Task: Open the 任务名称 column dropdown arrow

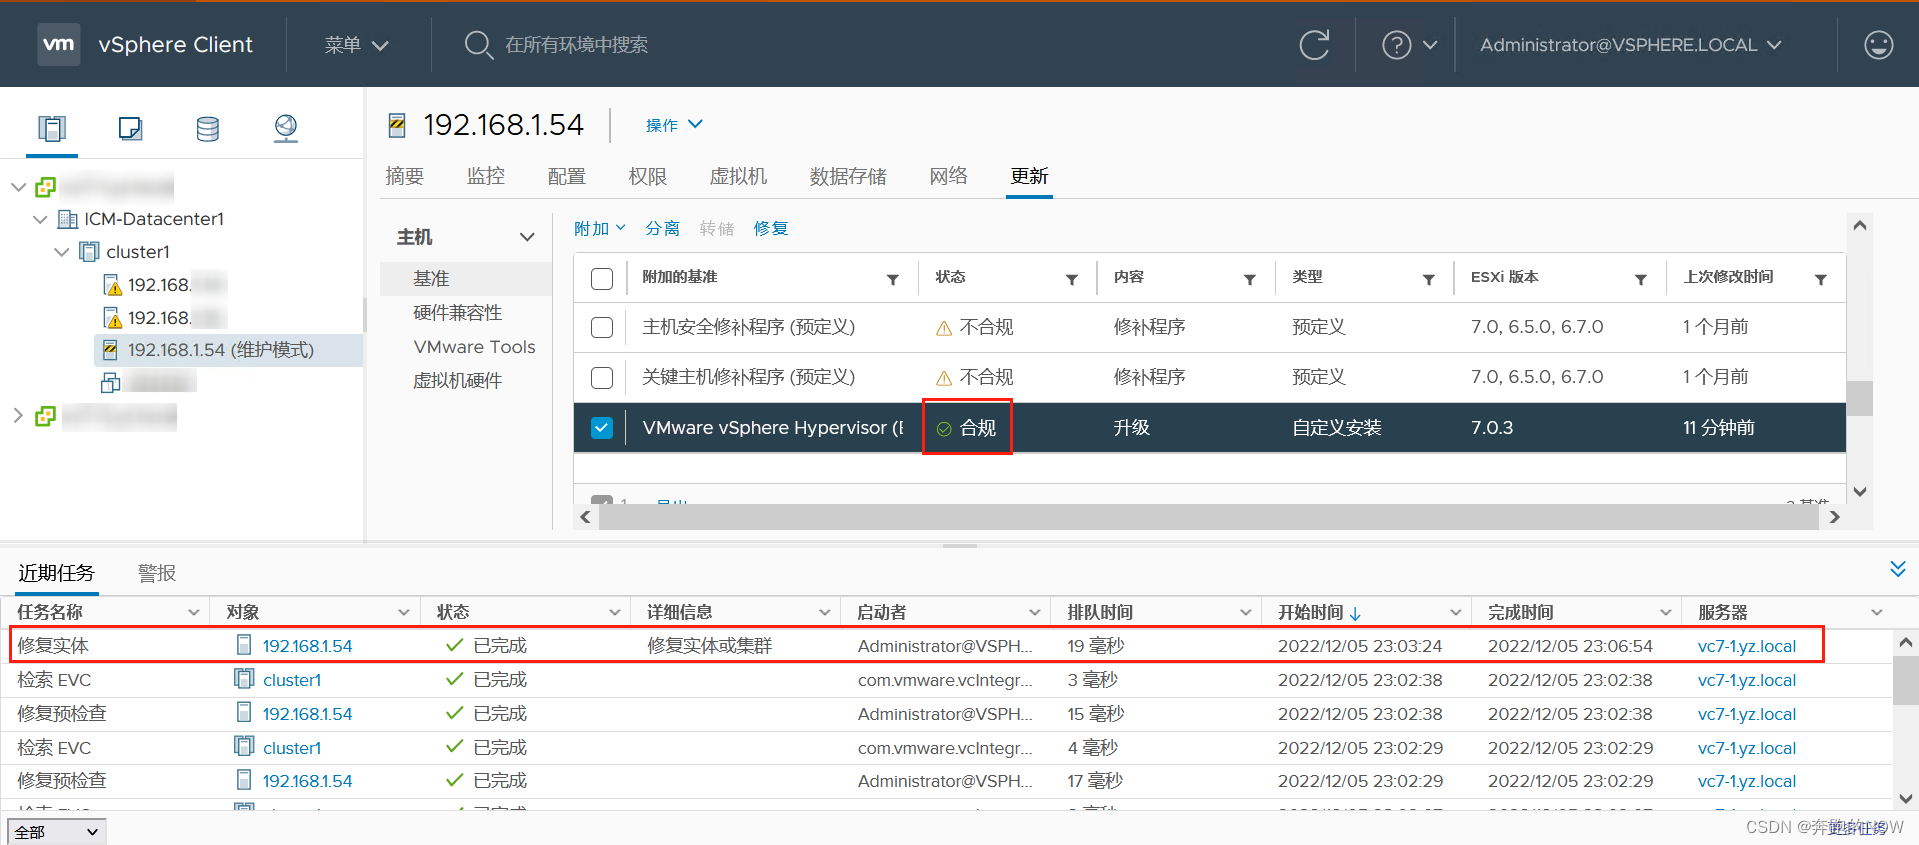Action: pyautogui.click(x=193, y=613)
